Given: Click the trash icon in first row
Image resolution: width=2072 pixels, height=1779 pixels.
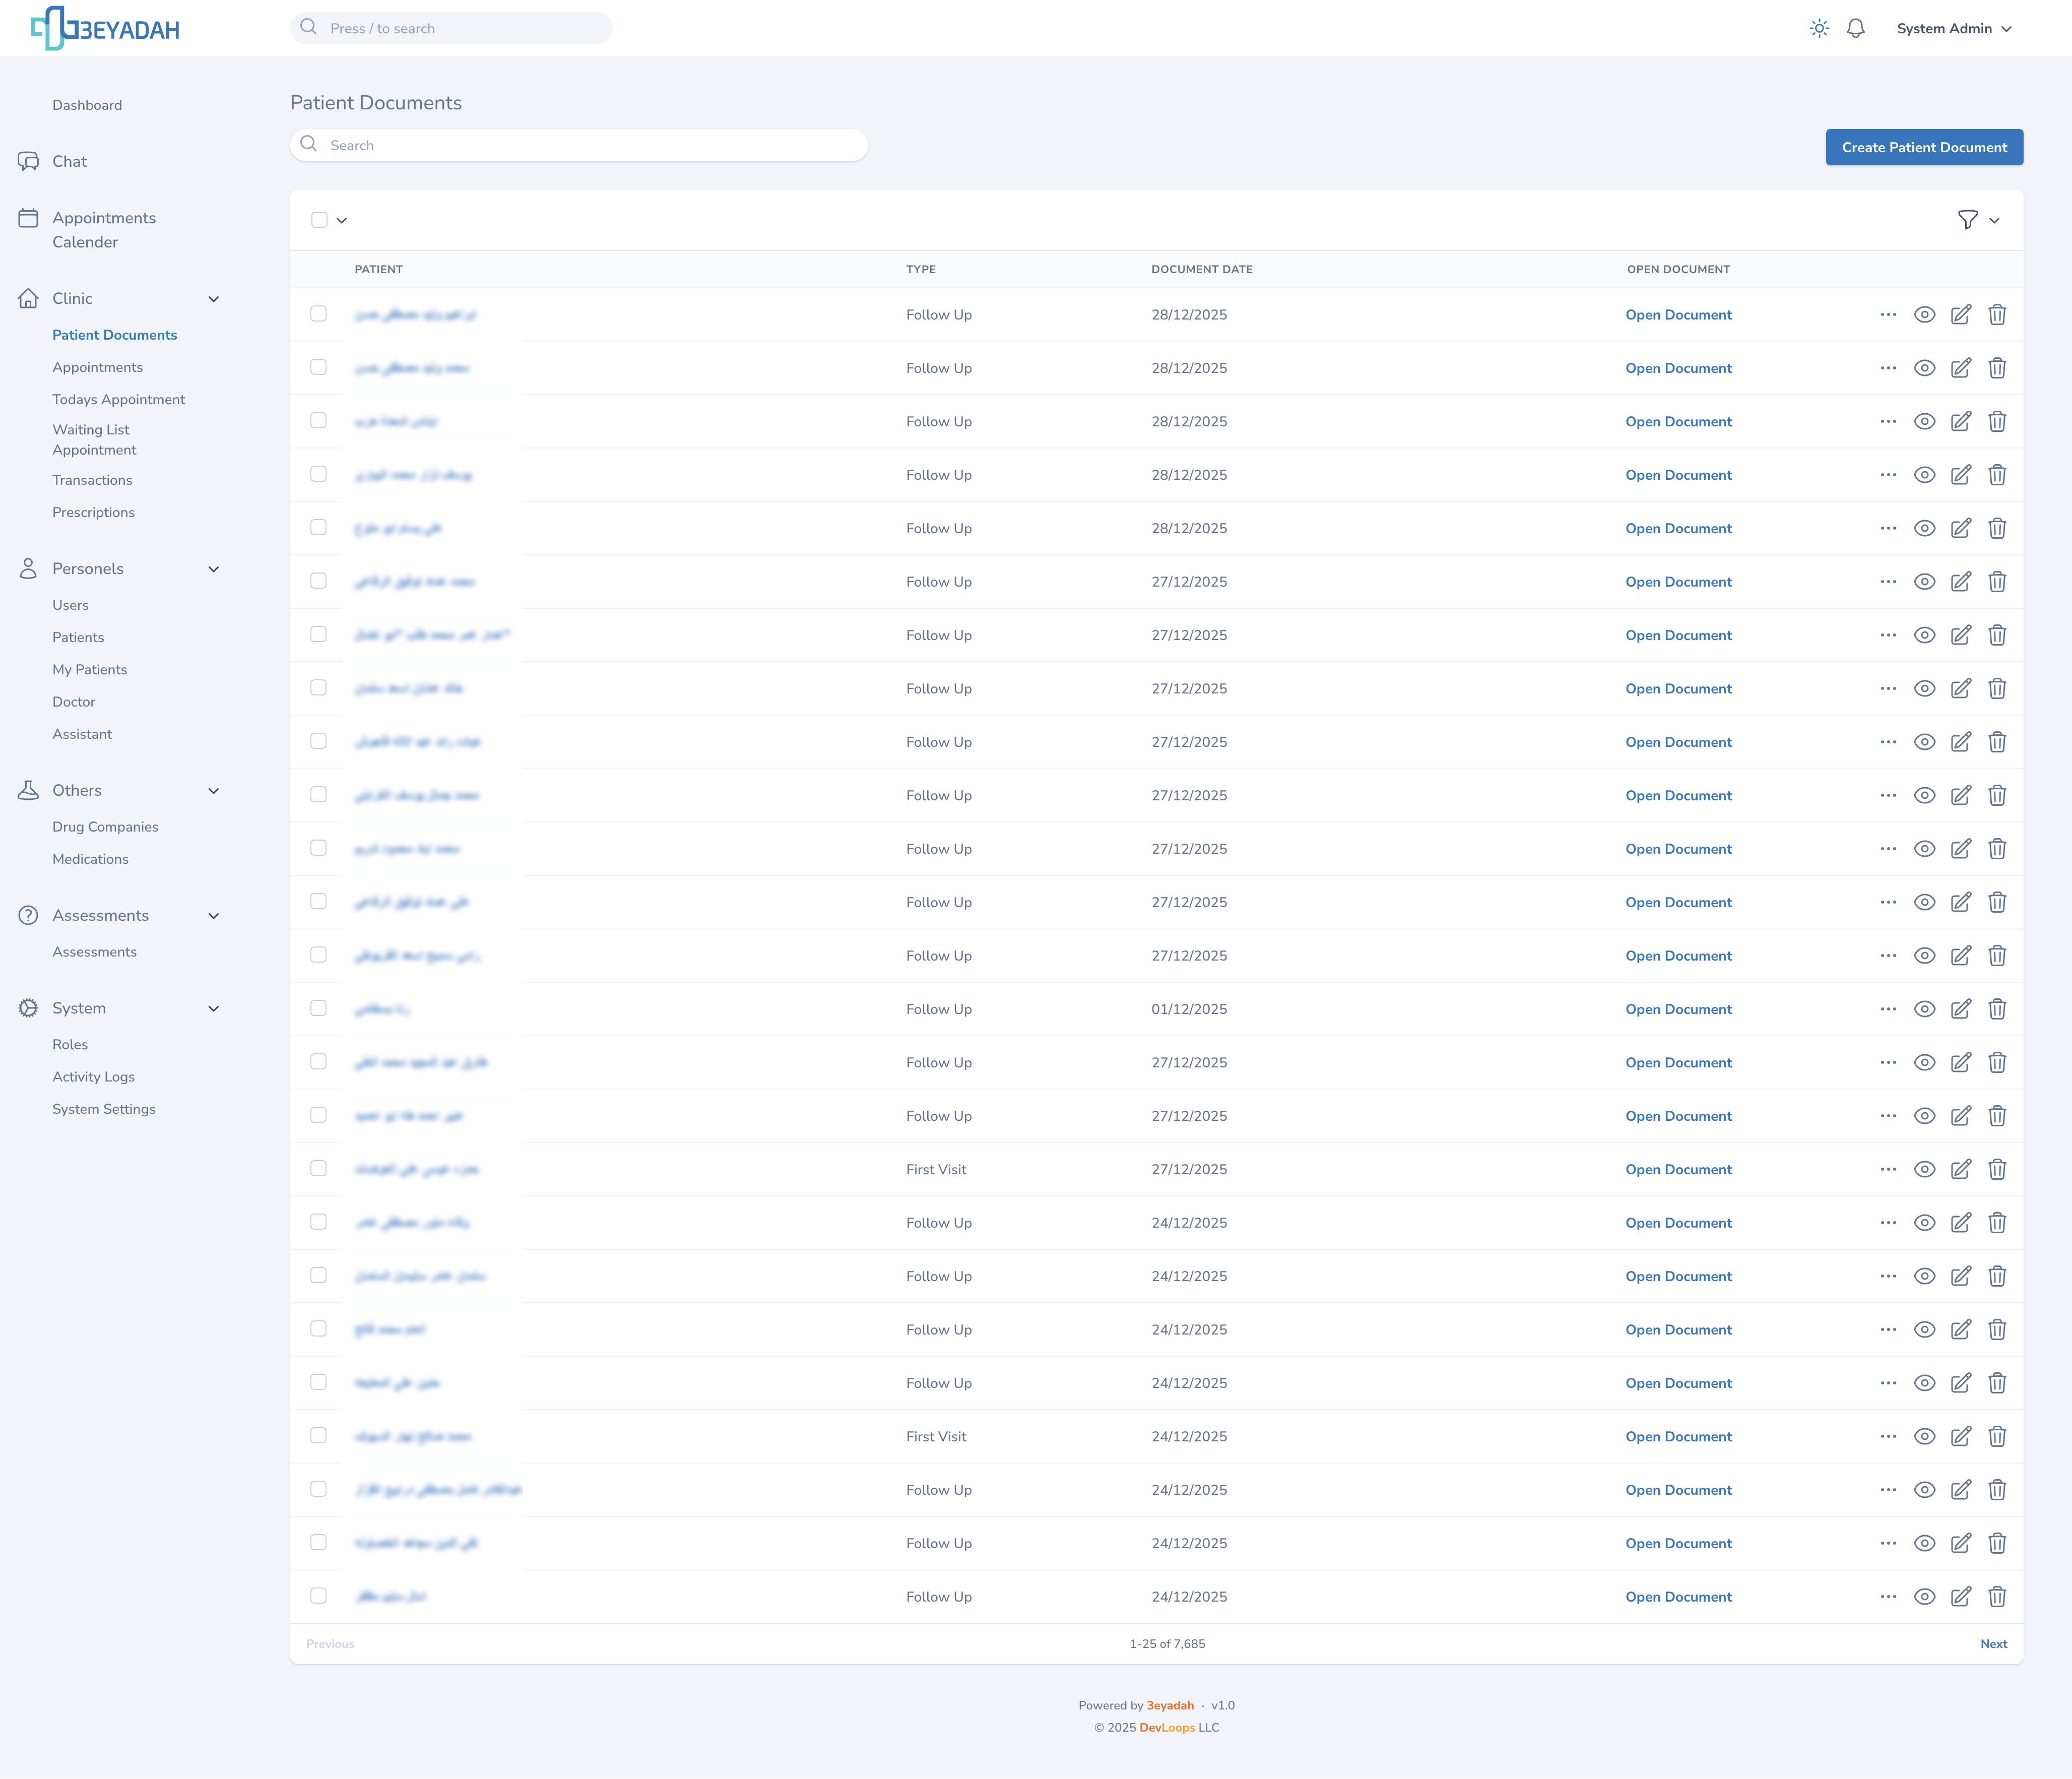Looking at the screenshot, I should coord(1997,315).
